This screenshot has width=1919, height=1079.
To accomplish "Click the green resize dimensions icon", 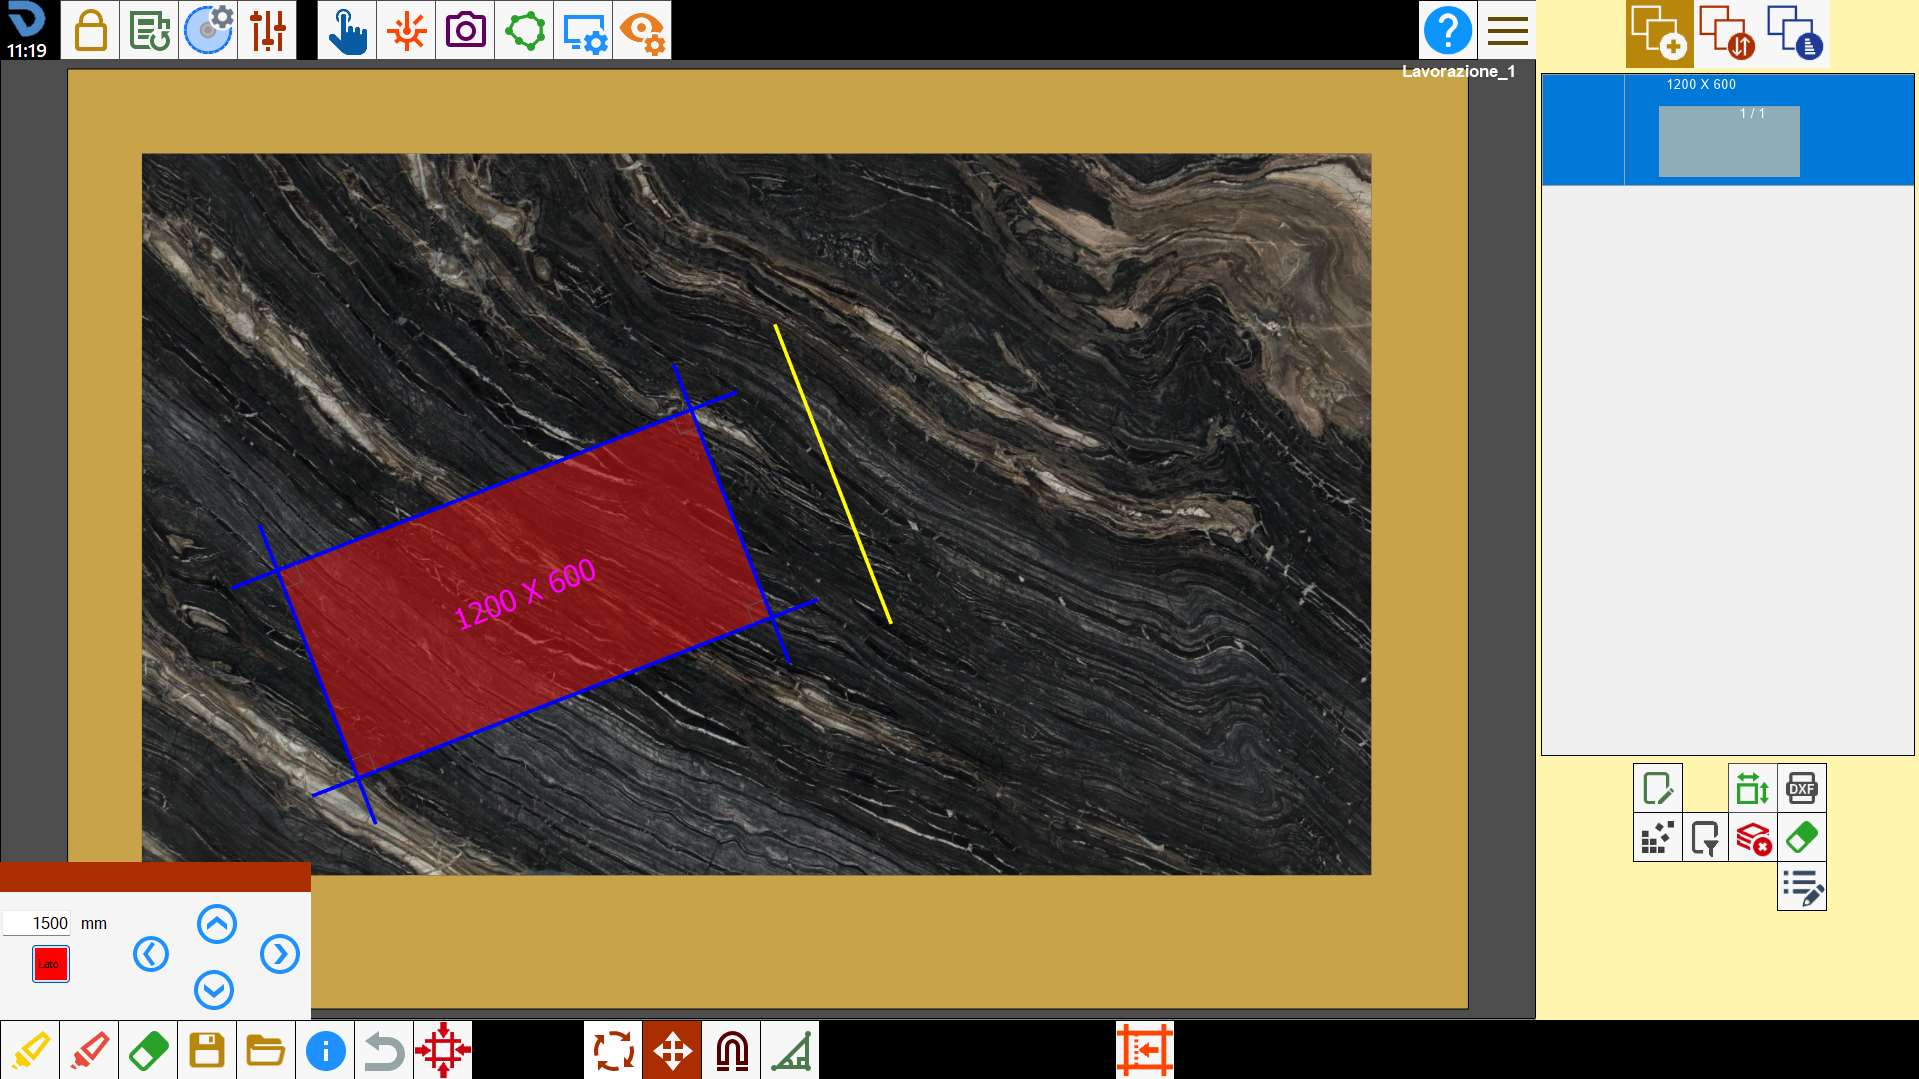I will pyautogui.click(x=1752, y=788).
